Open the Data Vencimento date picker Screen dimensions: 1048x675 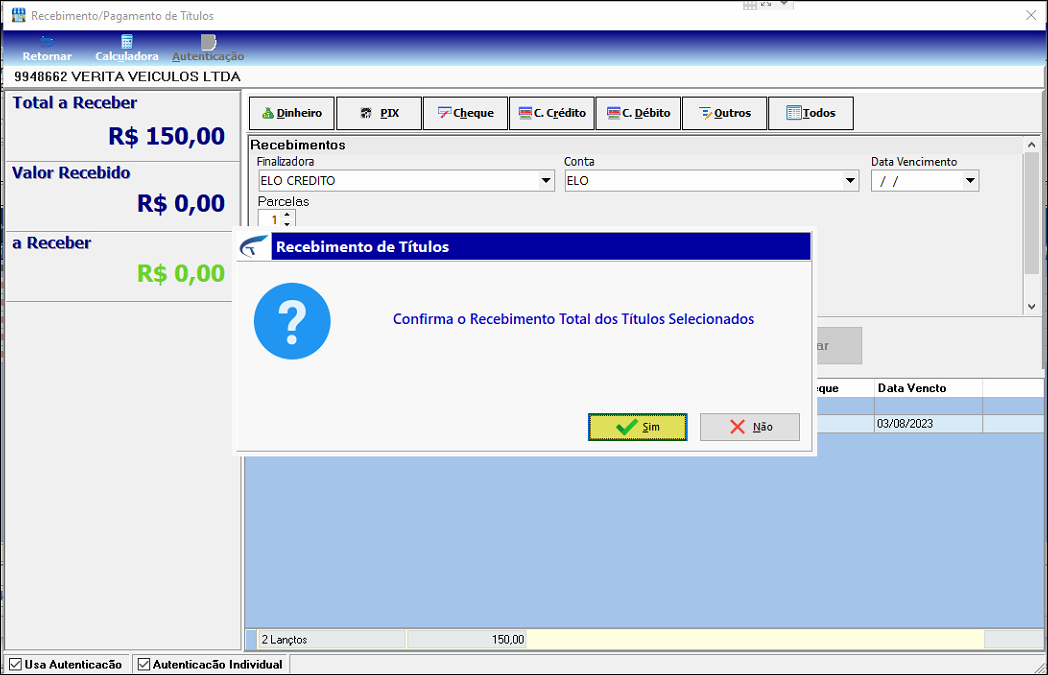[x=970, y=180]
